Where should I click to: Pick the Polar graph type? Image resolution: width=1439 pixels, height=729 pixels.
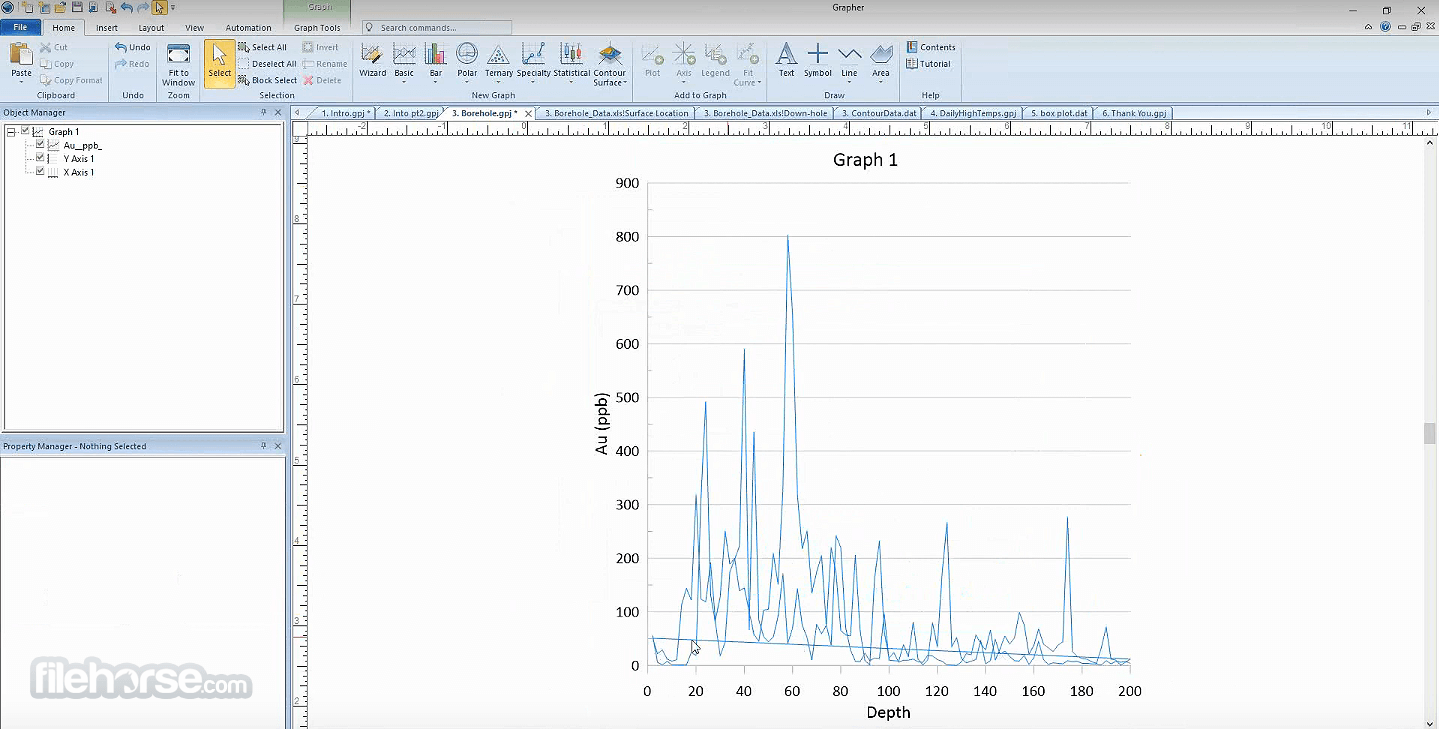467,60
